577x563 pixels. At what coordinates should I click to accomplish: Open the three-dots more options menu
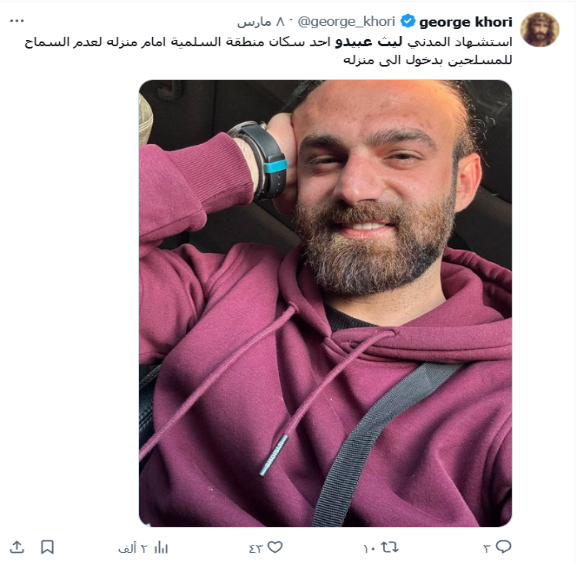point(17,21)
